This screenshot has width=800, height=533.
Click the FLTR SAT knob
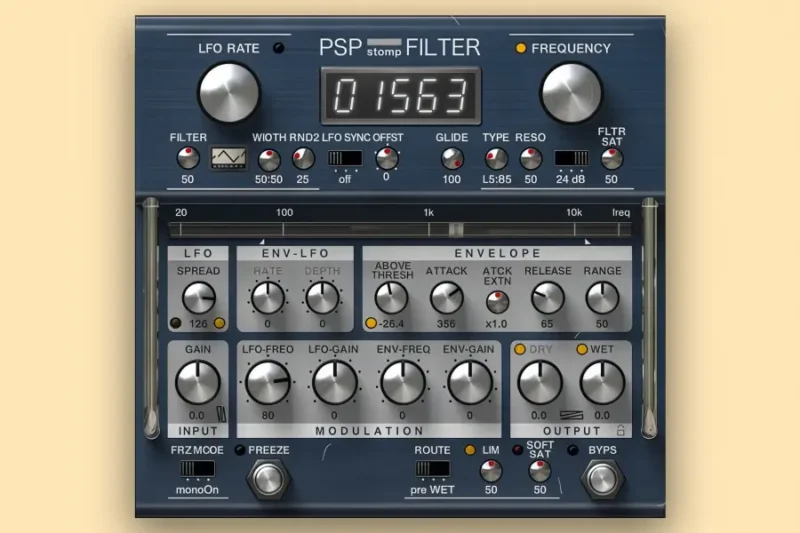612,159
